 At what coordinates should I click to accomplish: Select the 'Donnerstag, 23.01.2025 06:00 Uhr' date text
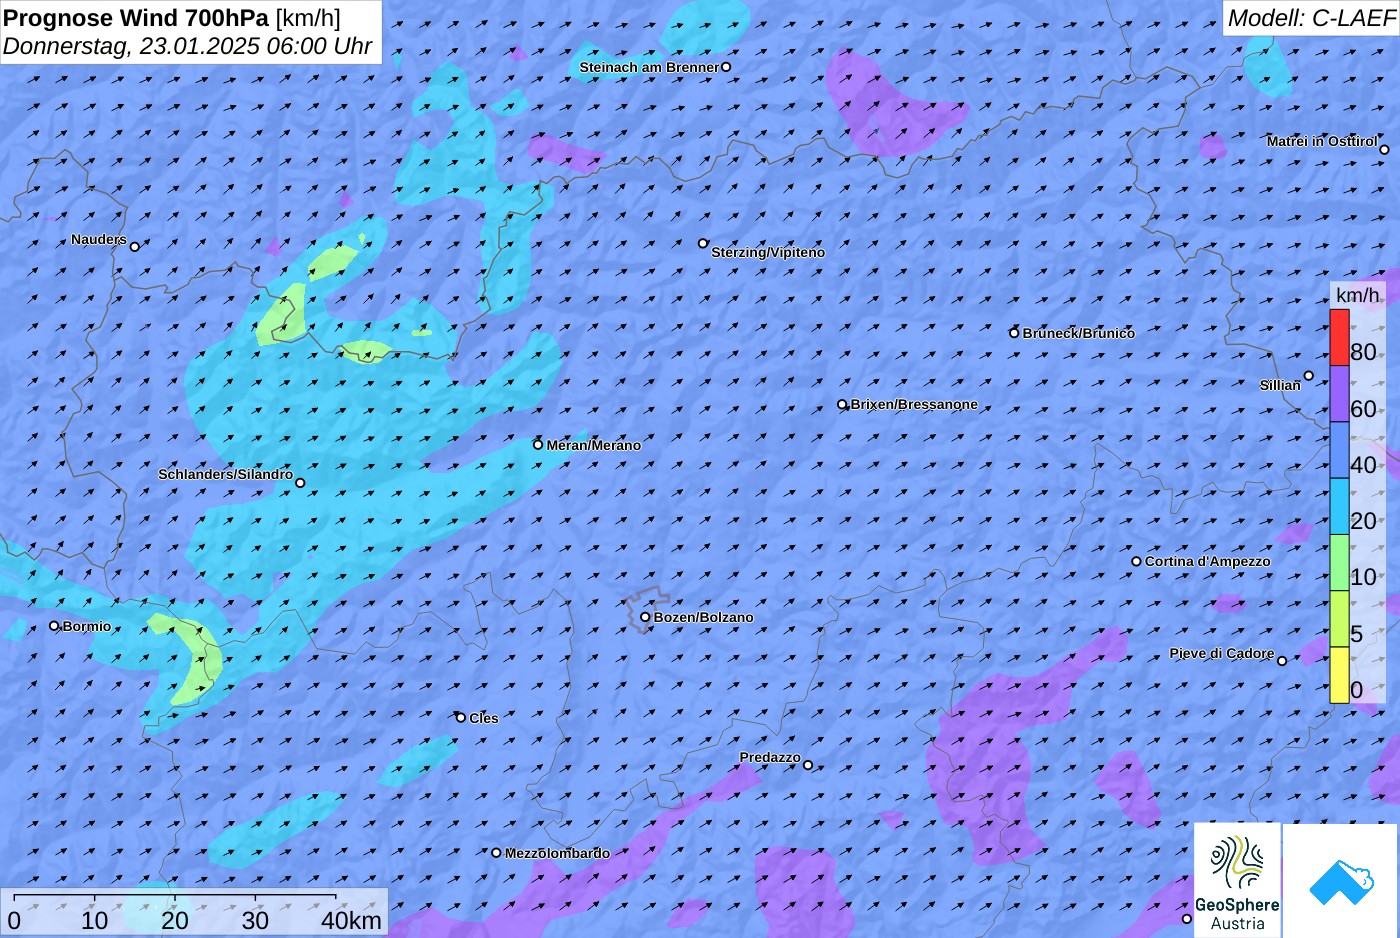(x=187, y=46)
